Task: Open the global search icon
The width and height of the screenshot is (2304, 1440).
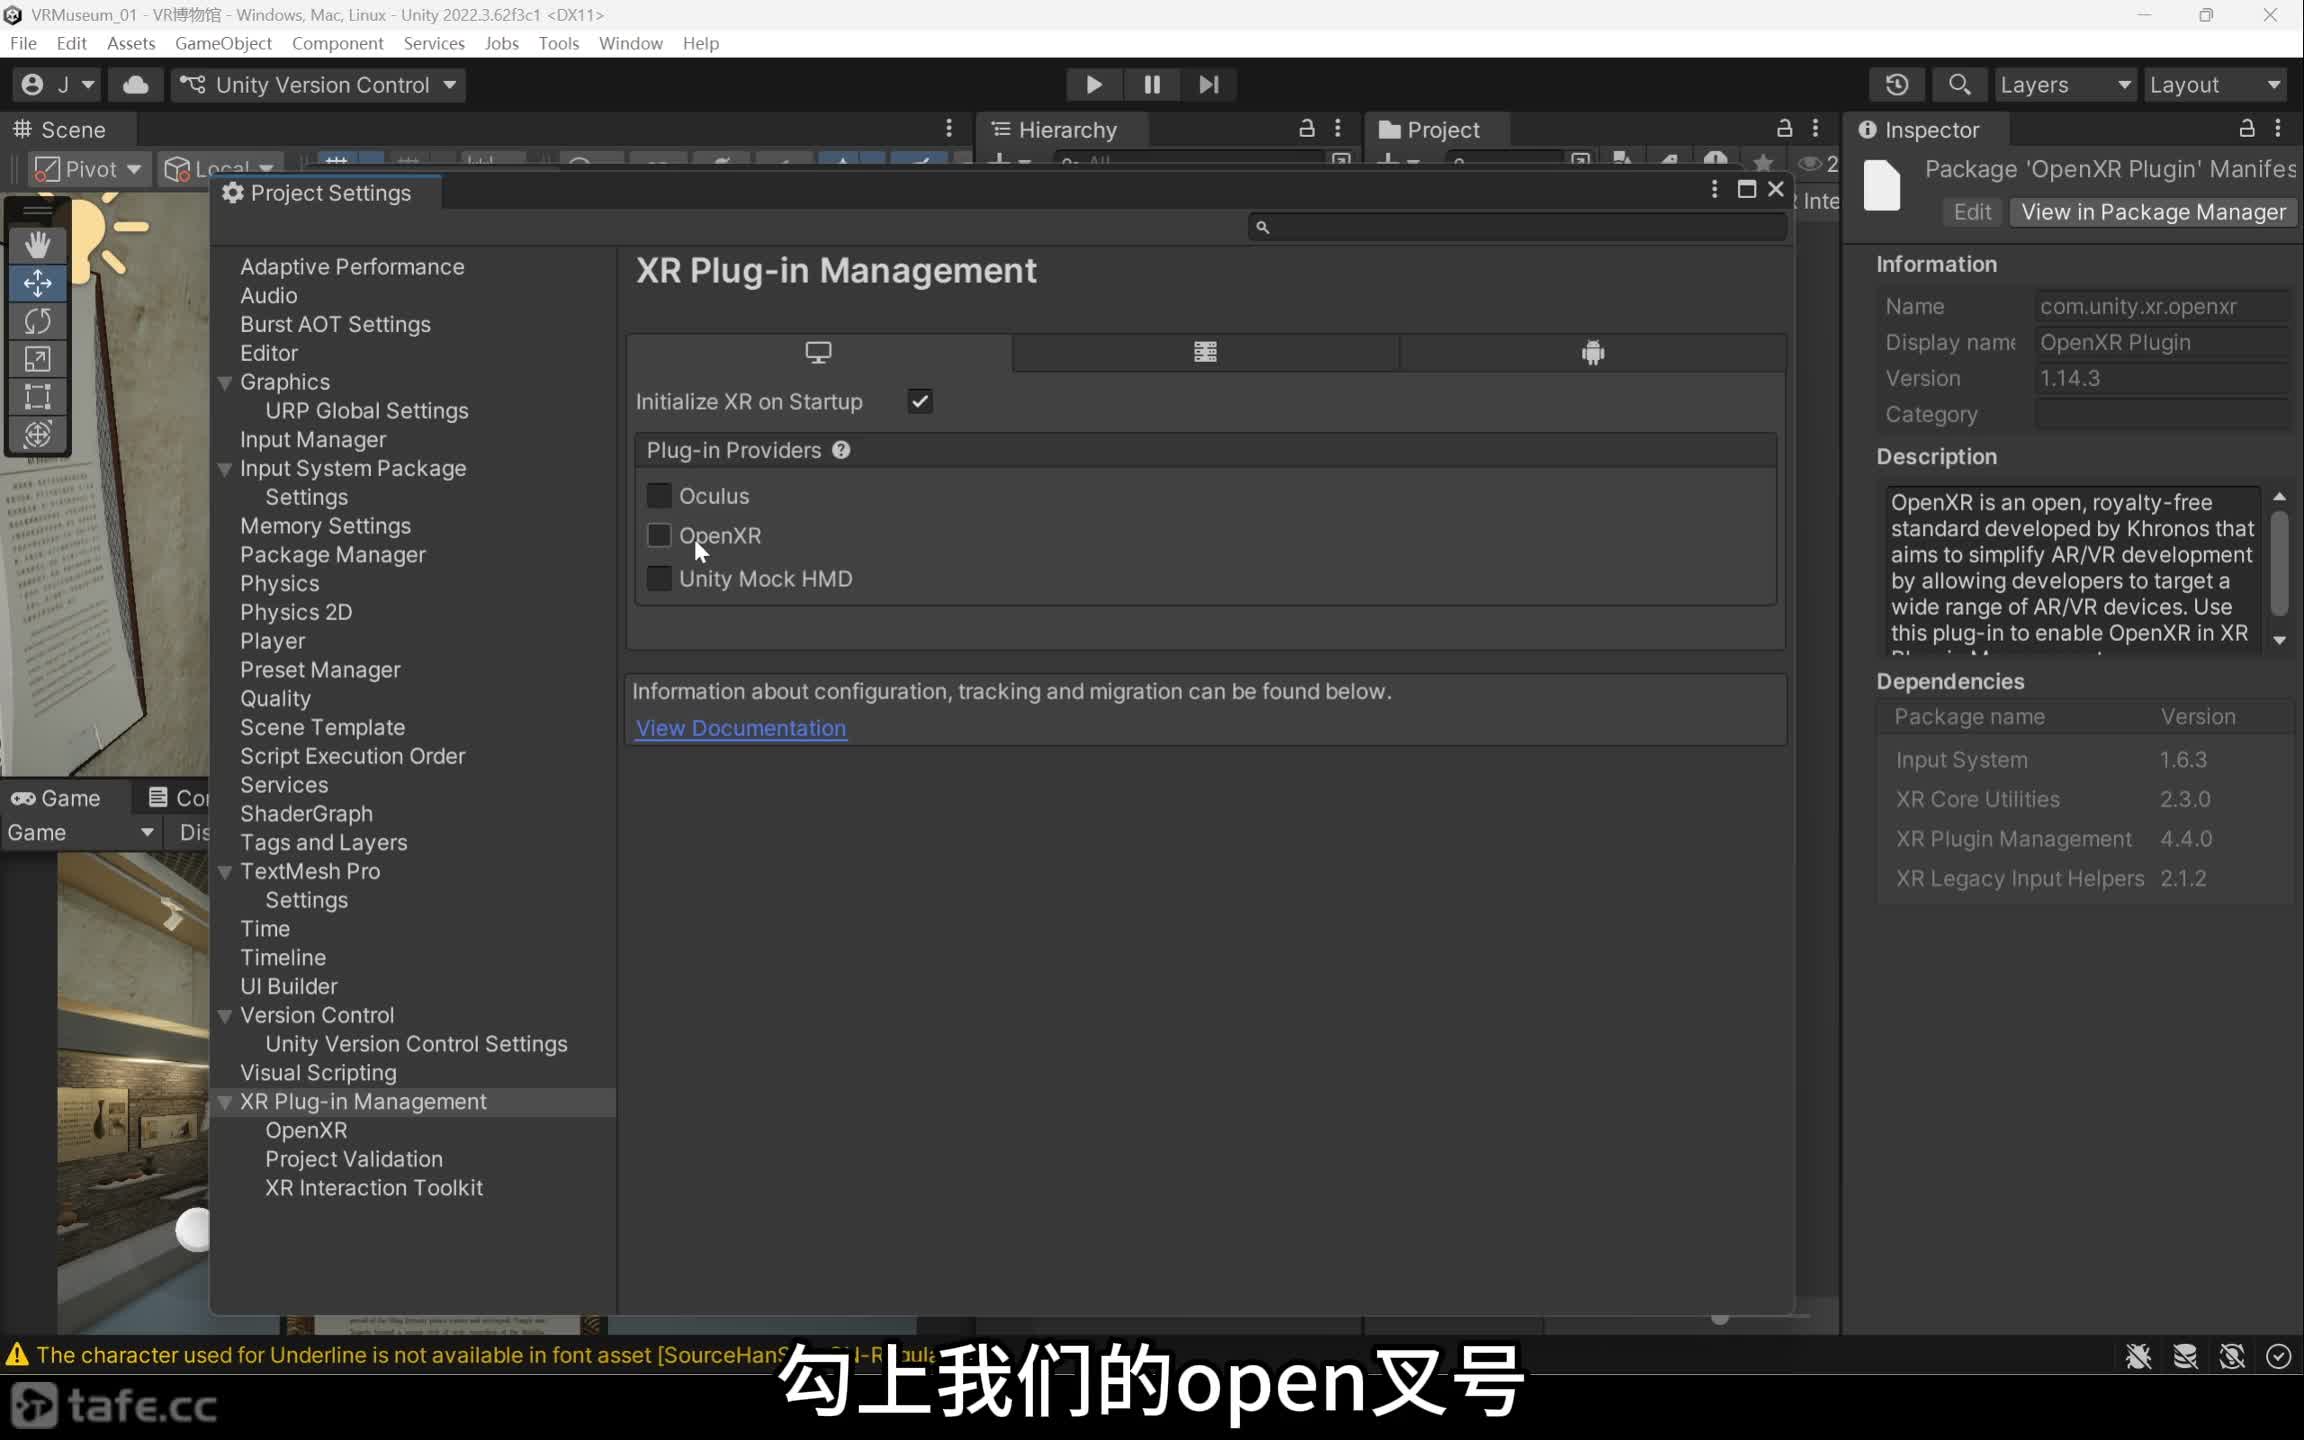Action: click(1959, 85)
